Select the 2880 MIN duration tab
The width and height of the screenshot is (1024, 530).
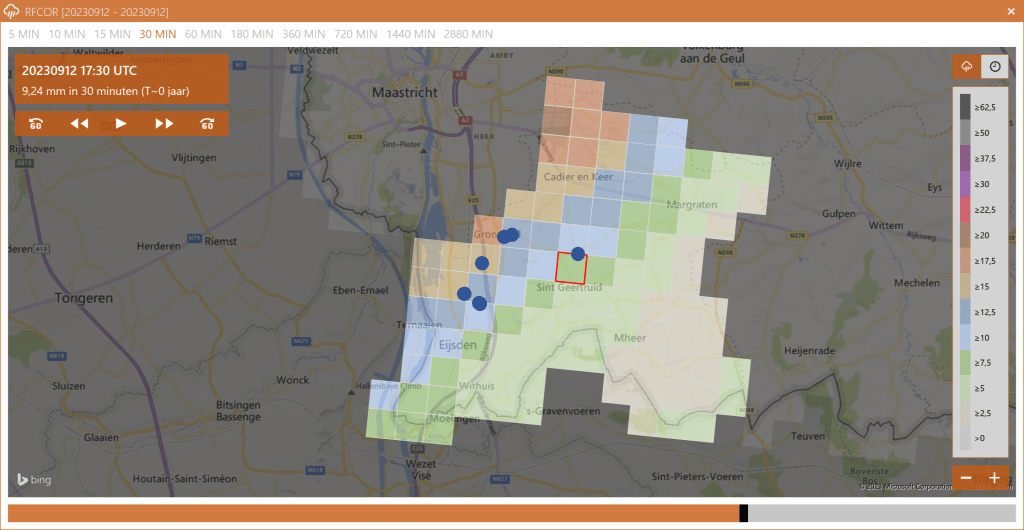pos(468,34)
